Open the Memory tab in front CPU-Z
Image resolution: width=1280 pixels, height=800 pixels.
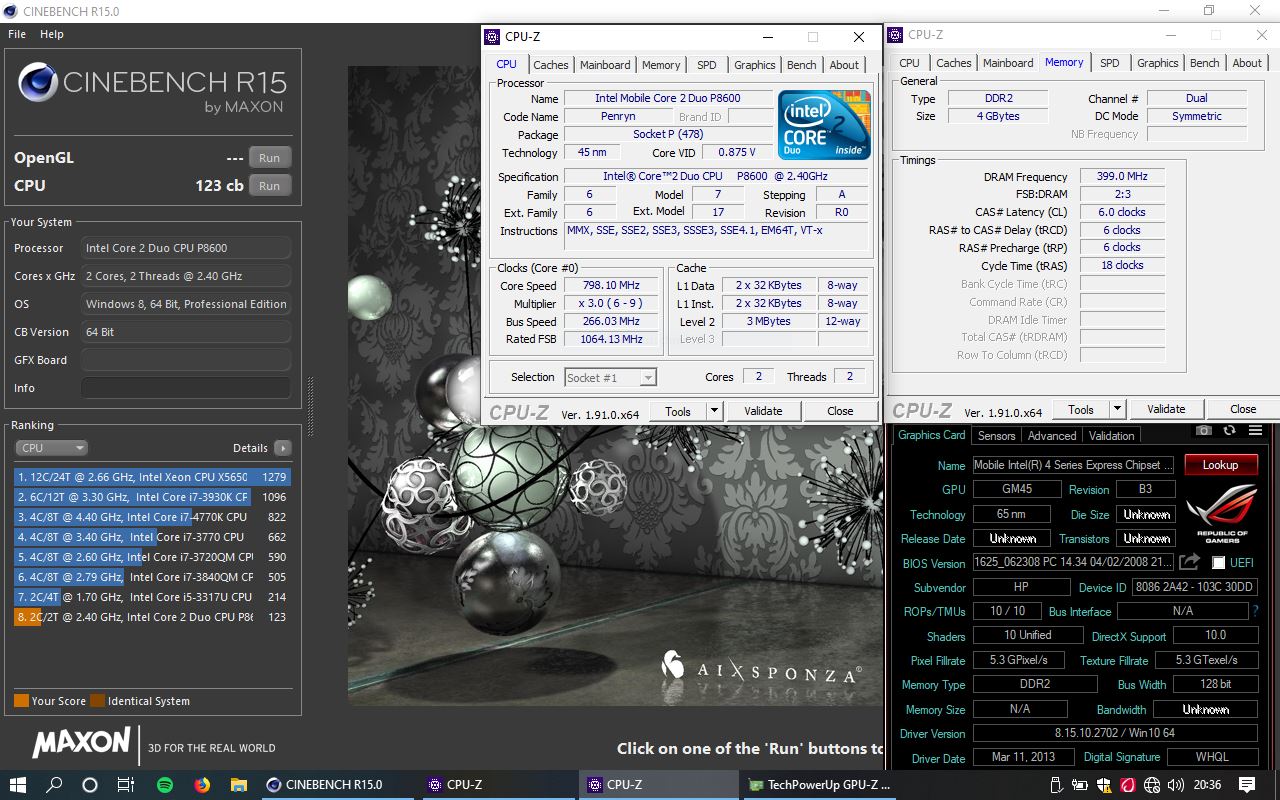coord(661,65)
